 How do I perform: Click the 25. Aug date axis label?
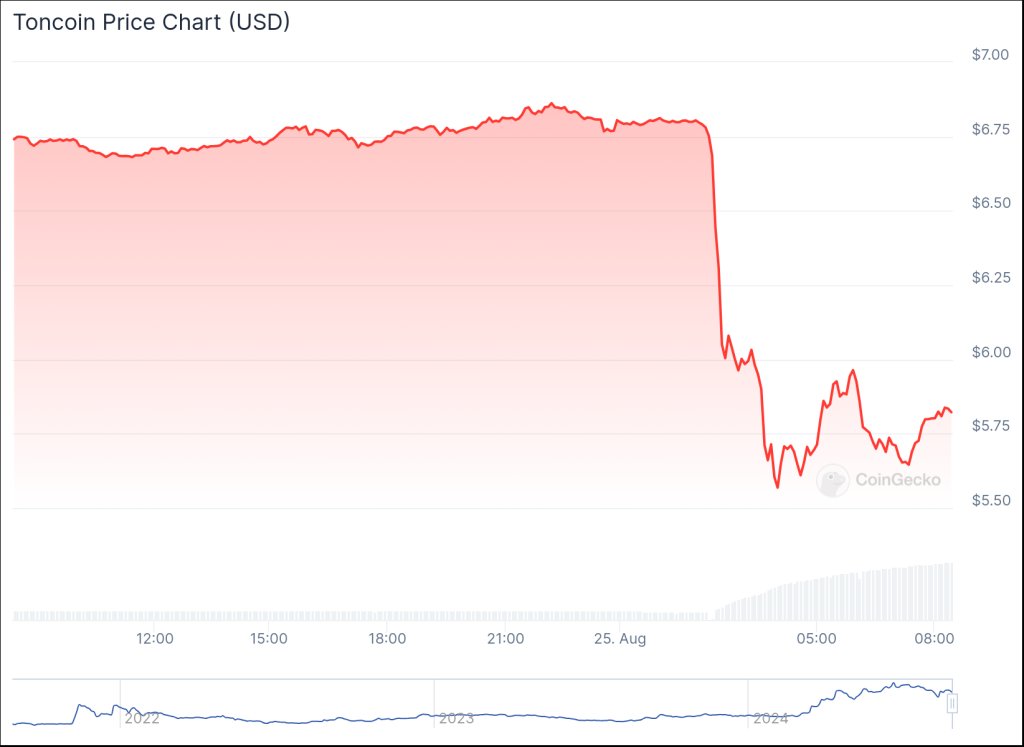tap(619, 638)
